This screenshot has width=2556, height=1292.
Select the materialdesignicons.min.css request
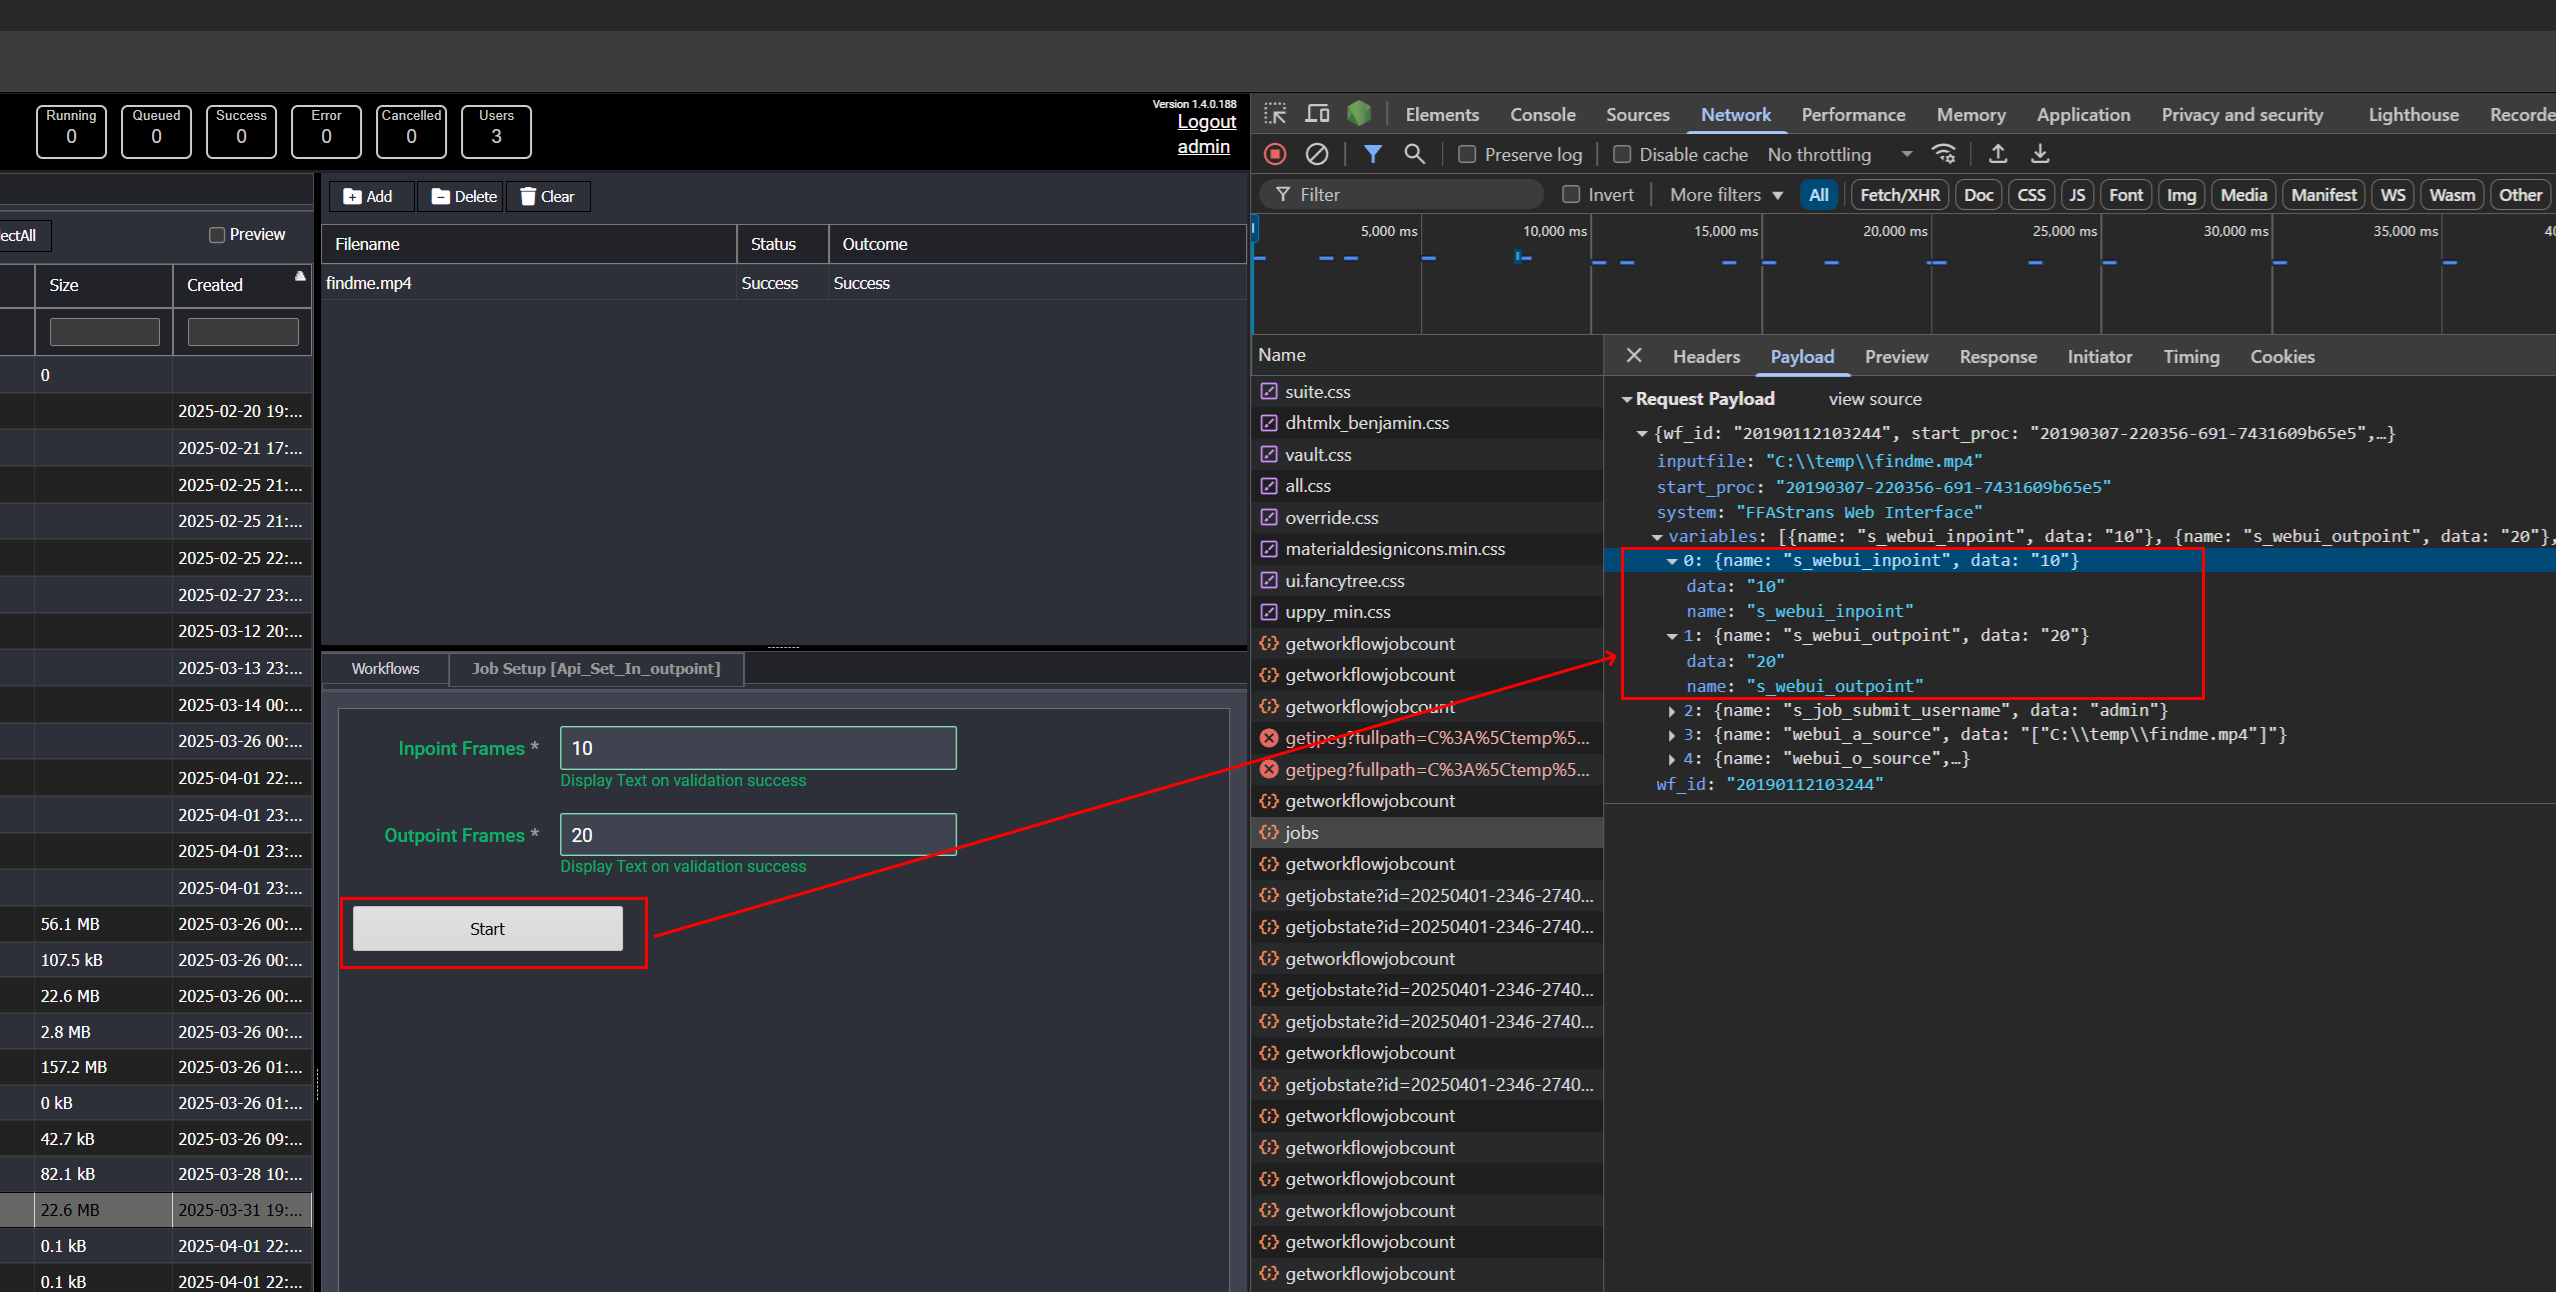point(1427,548)
